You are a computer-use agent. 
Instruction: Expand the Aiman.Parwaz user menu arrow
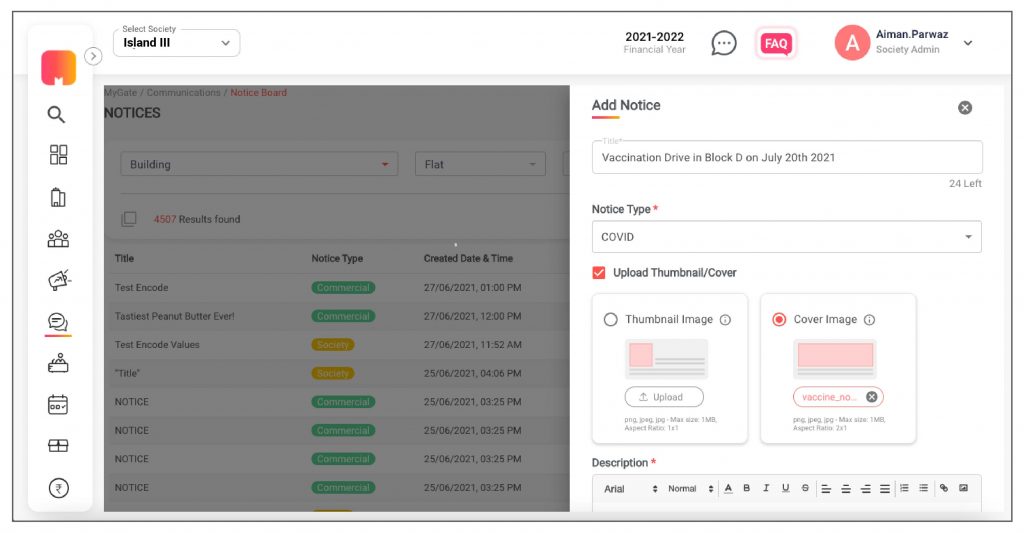[x=968, y=43]
